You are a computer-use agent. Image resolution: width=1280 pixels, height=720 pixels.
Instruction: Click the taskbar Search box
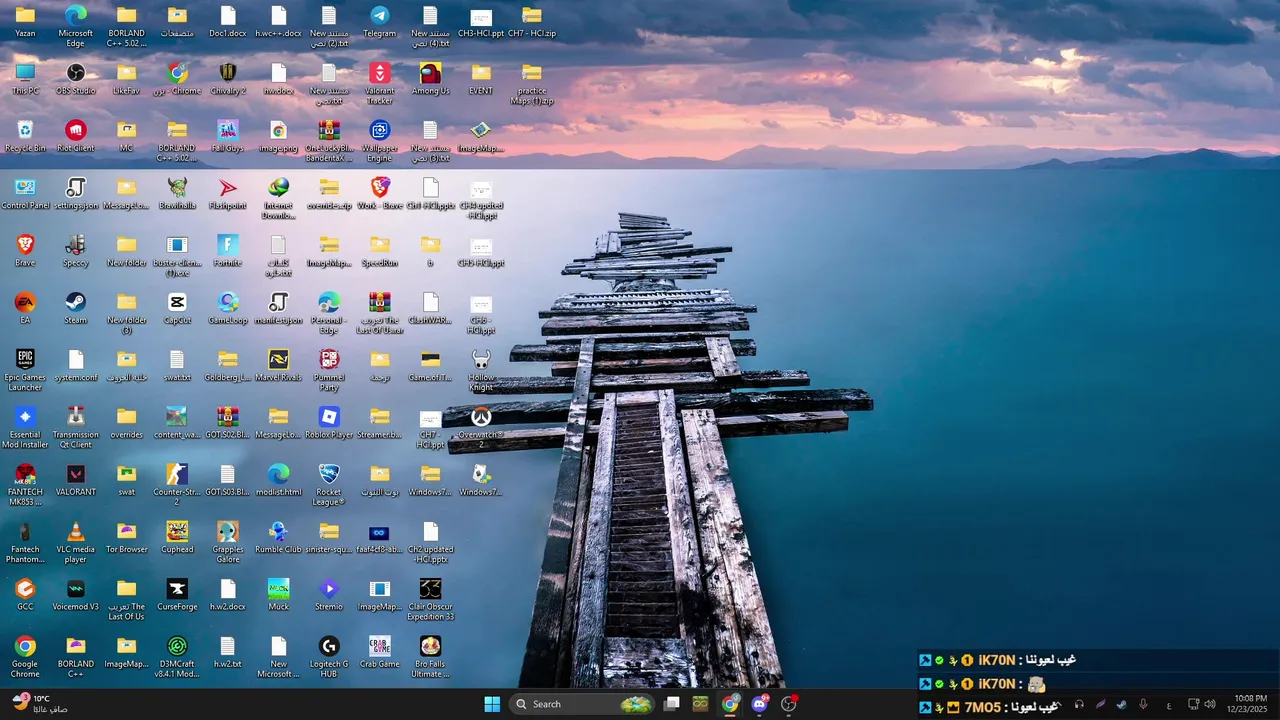584,704
